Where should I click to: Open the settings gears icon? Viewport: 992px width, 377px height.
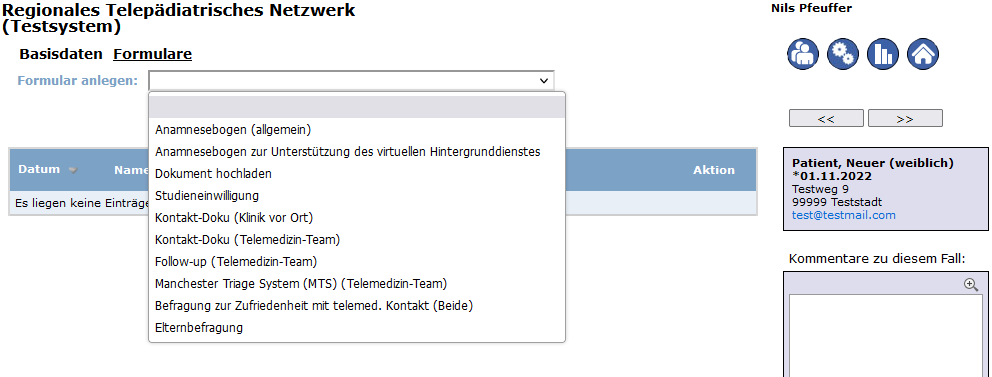(843, 53)
